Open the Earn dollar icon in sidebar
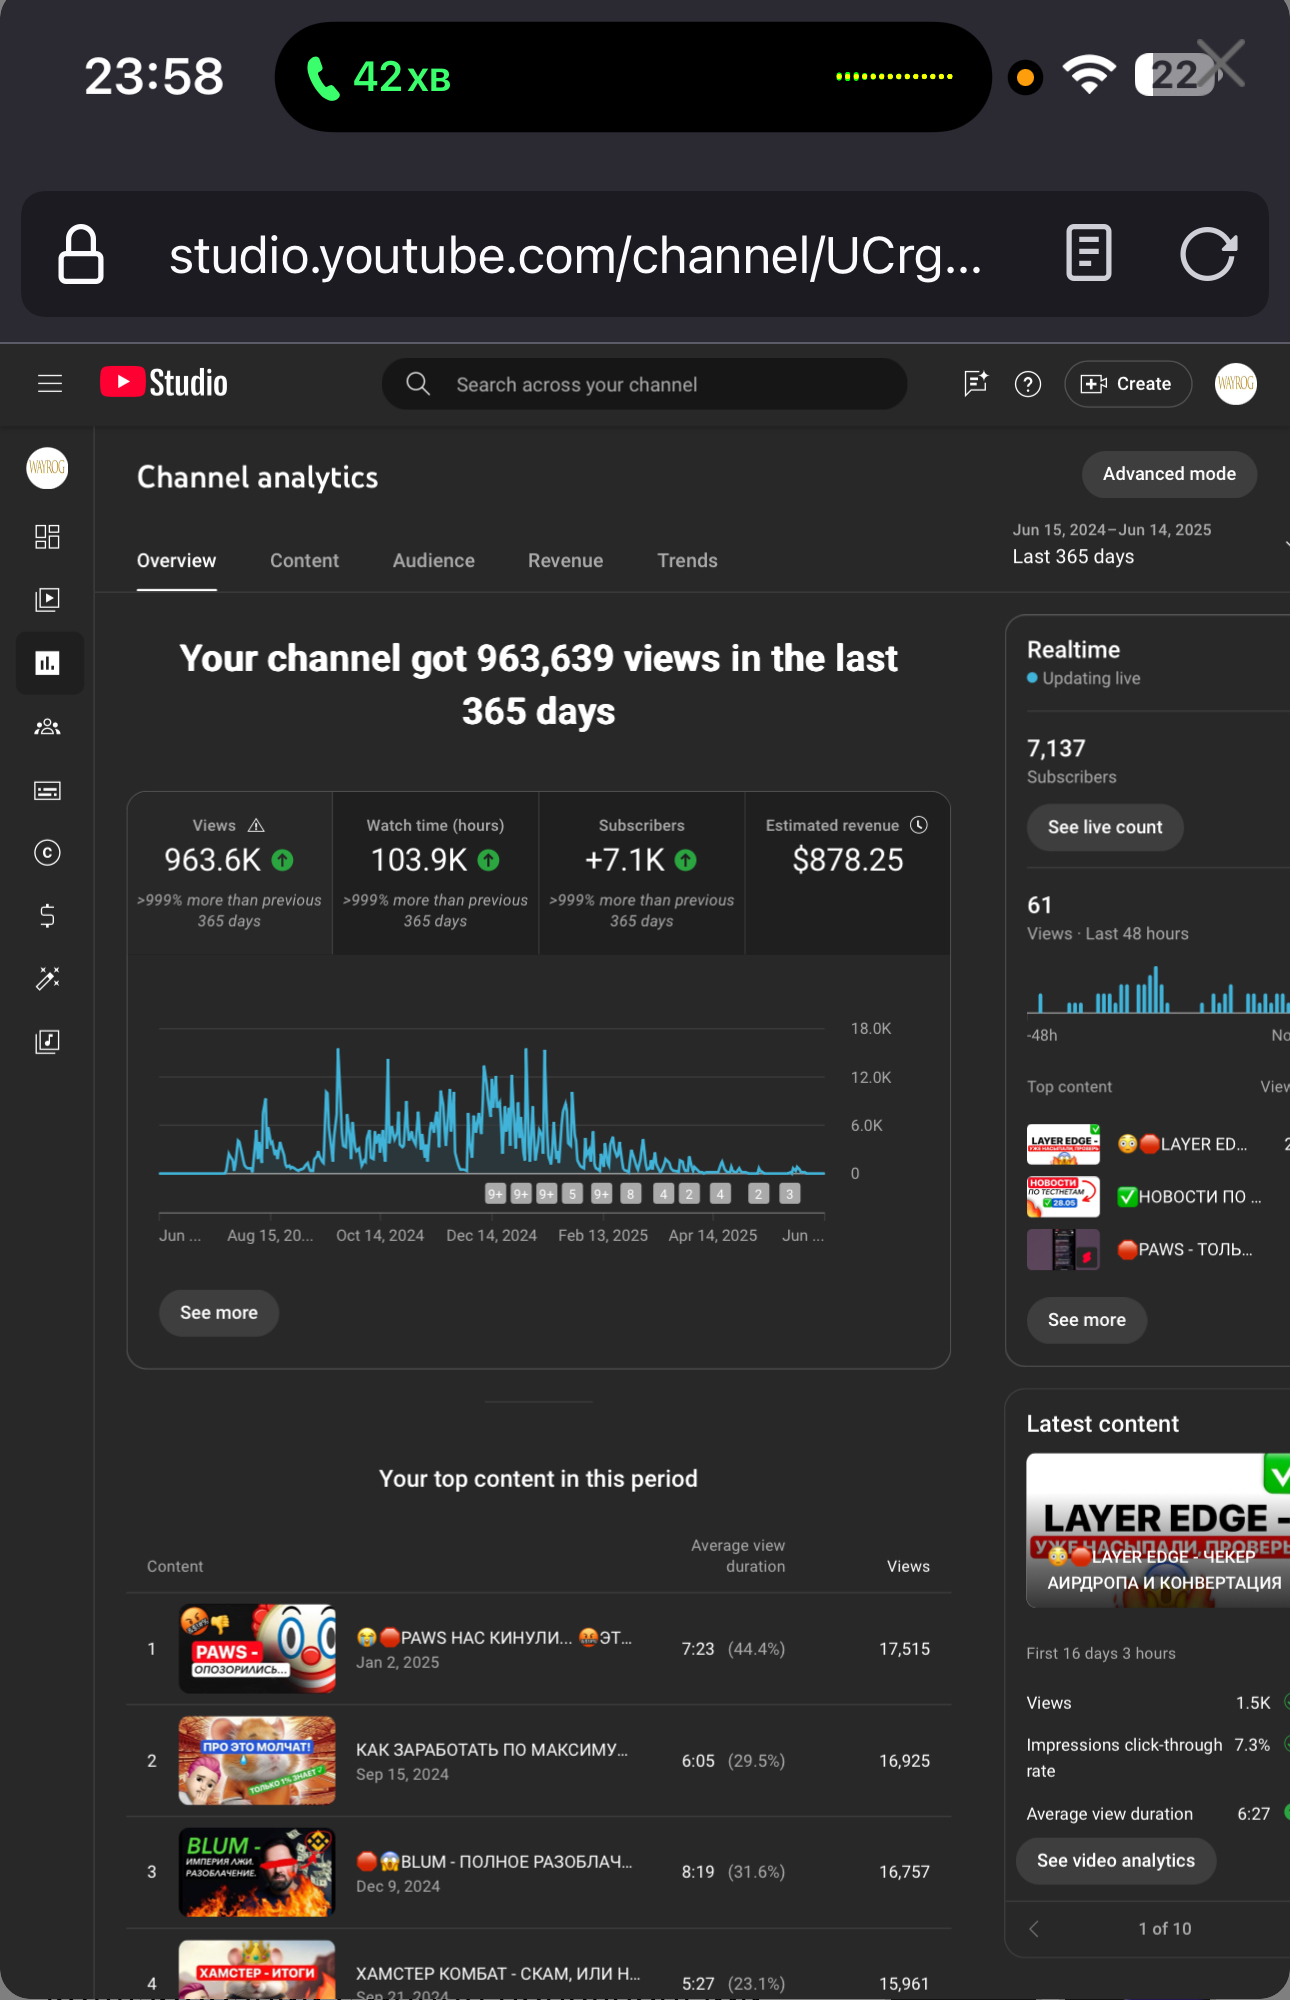The image size is (1290, 2000). point(47,916)
